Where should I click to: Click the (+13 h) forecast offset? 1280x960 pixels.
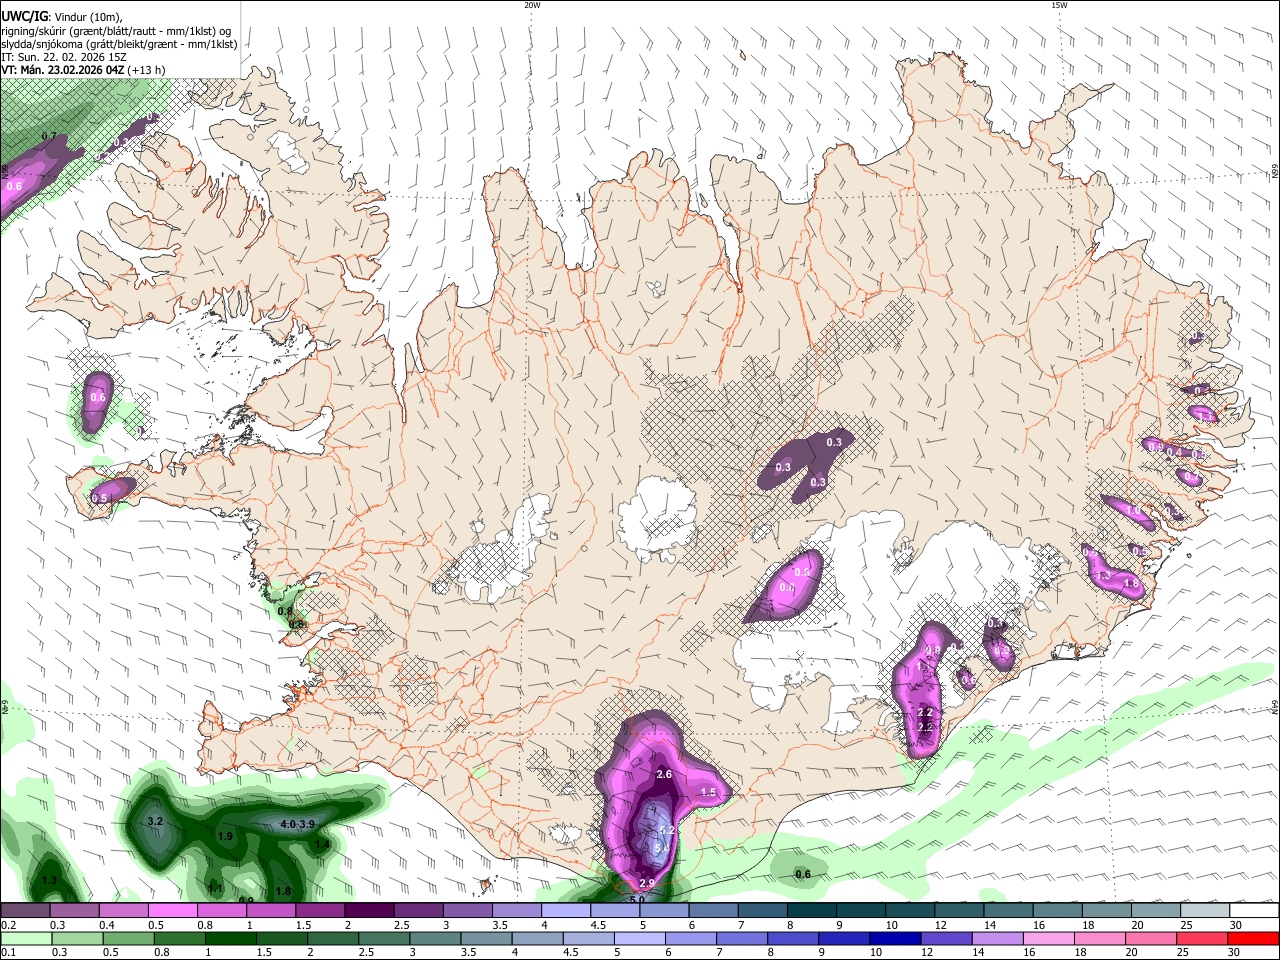coord(147,70)
